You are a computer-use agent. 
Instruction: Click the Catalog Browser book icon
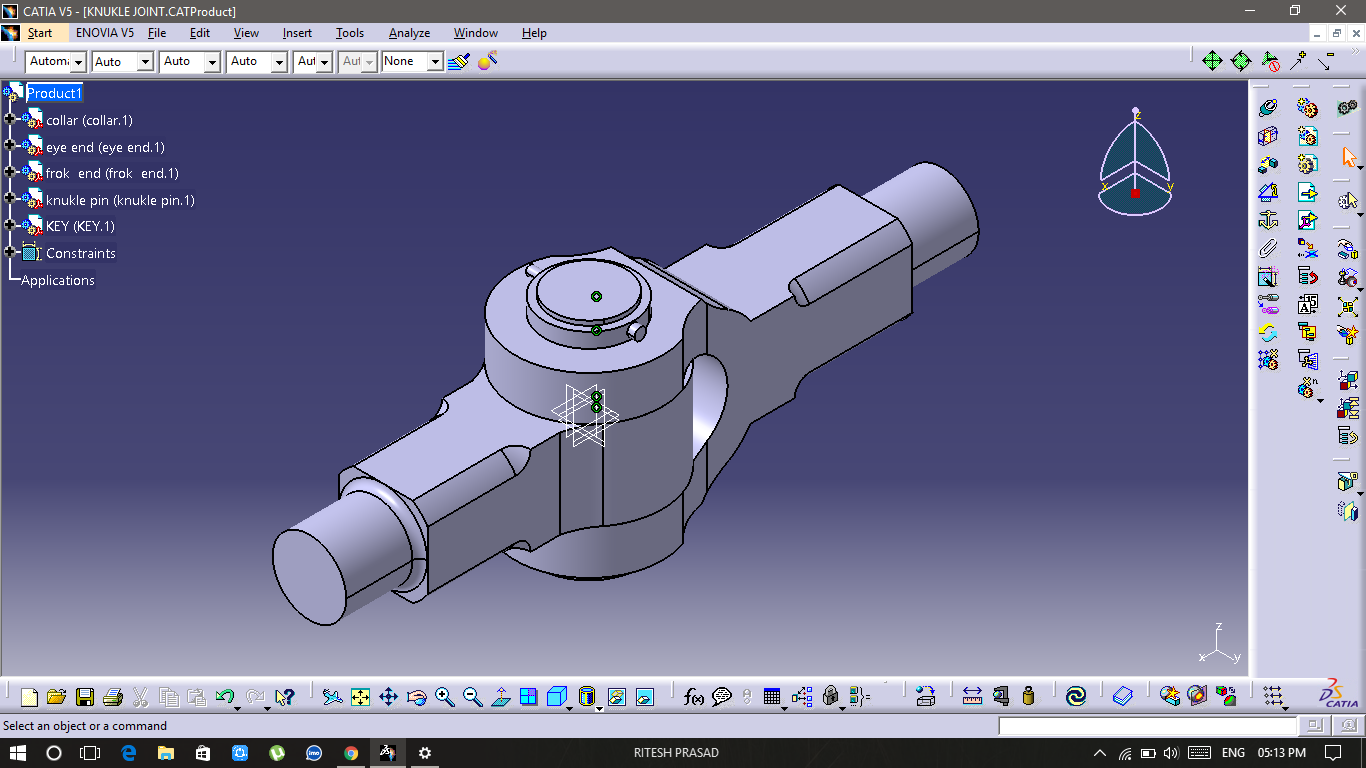[x=1123, y=697]
